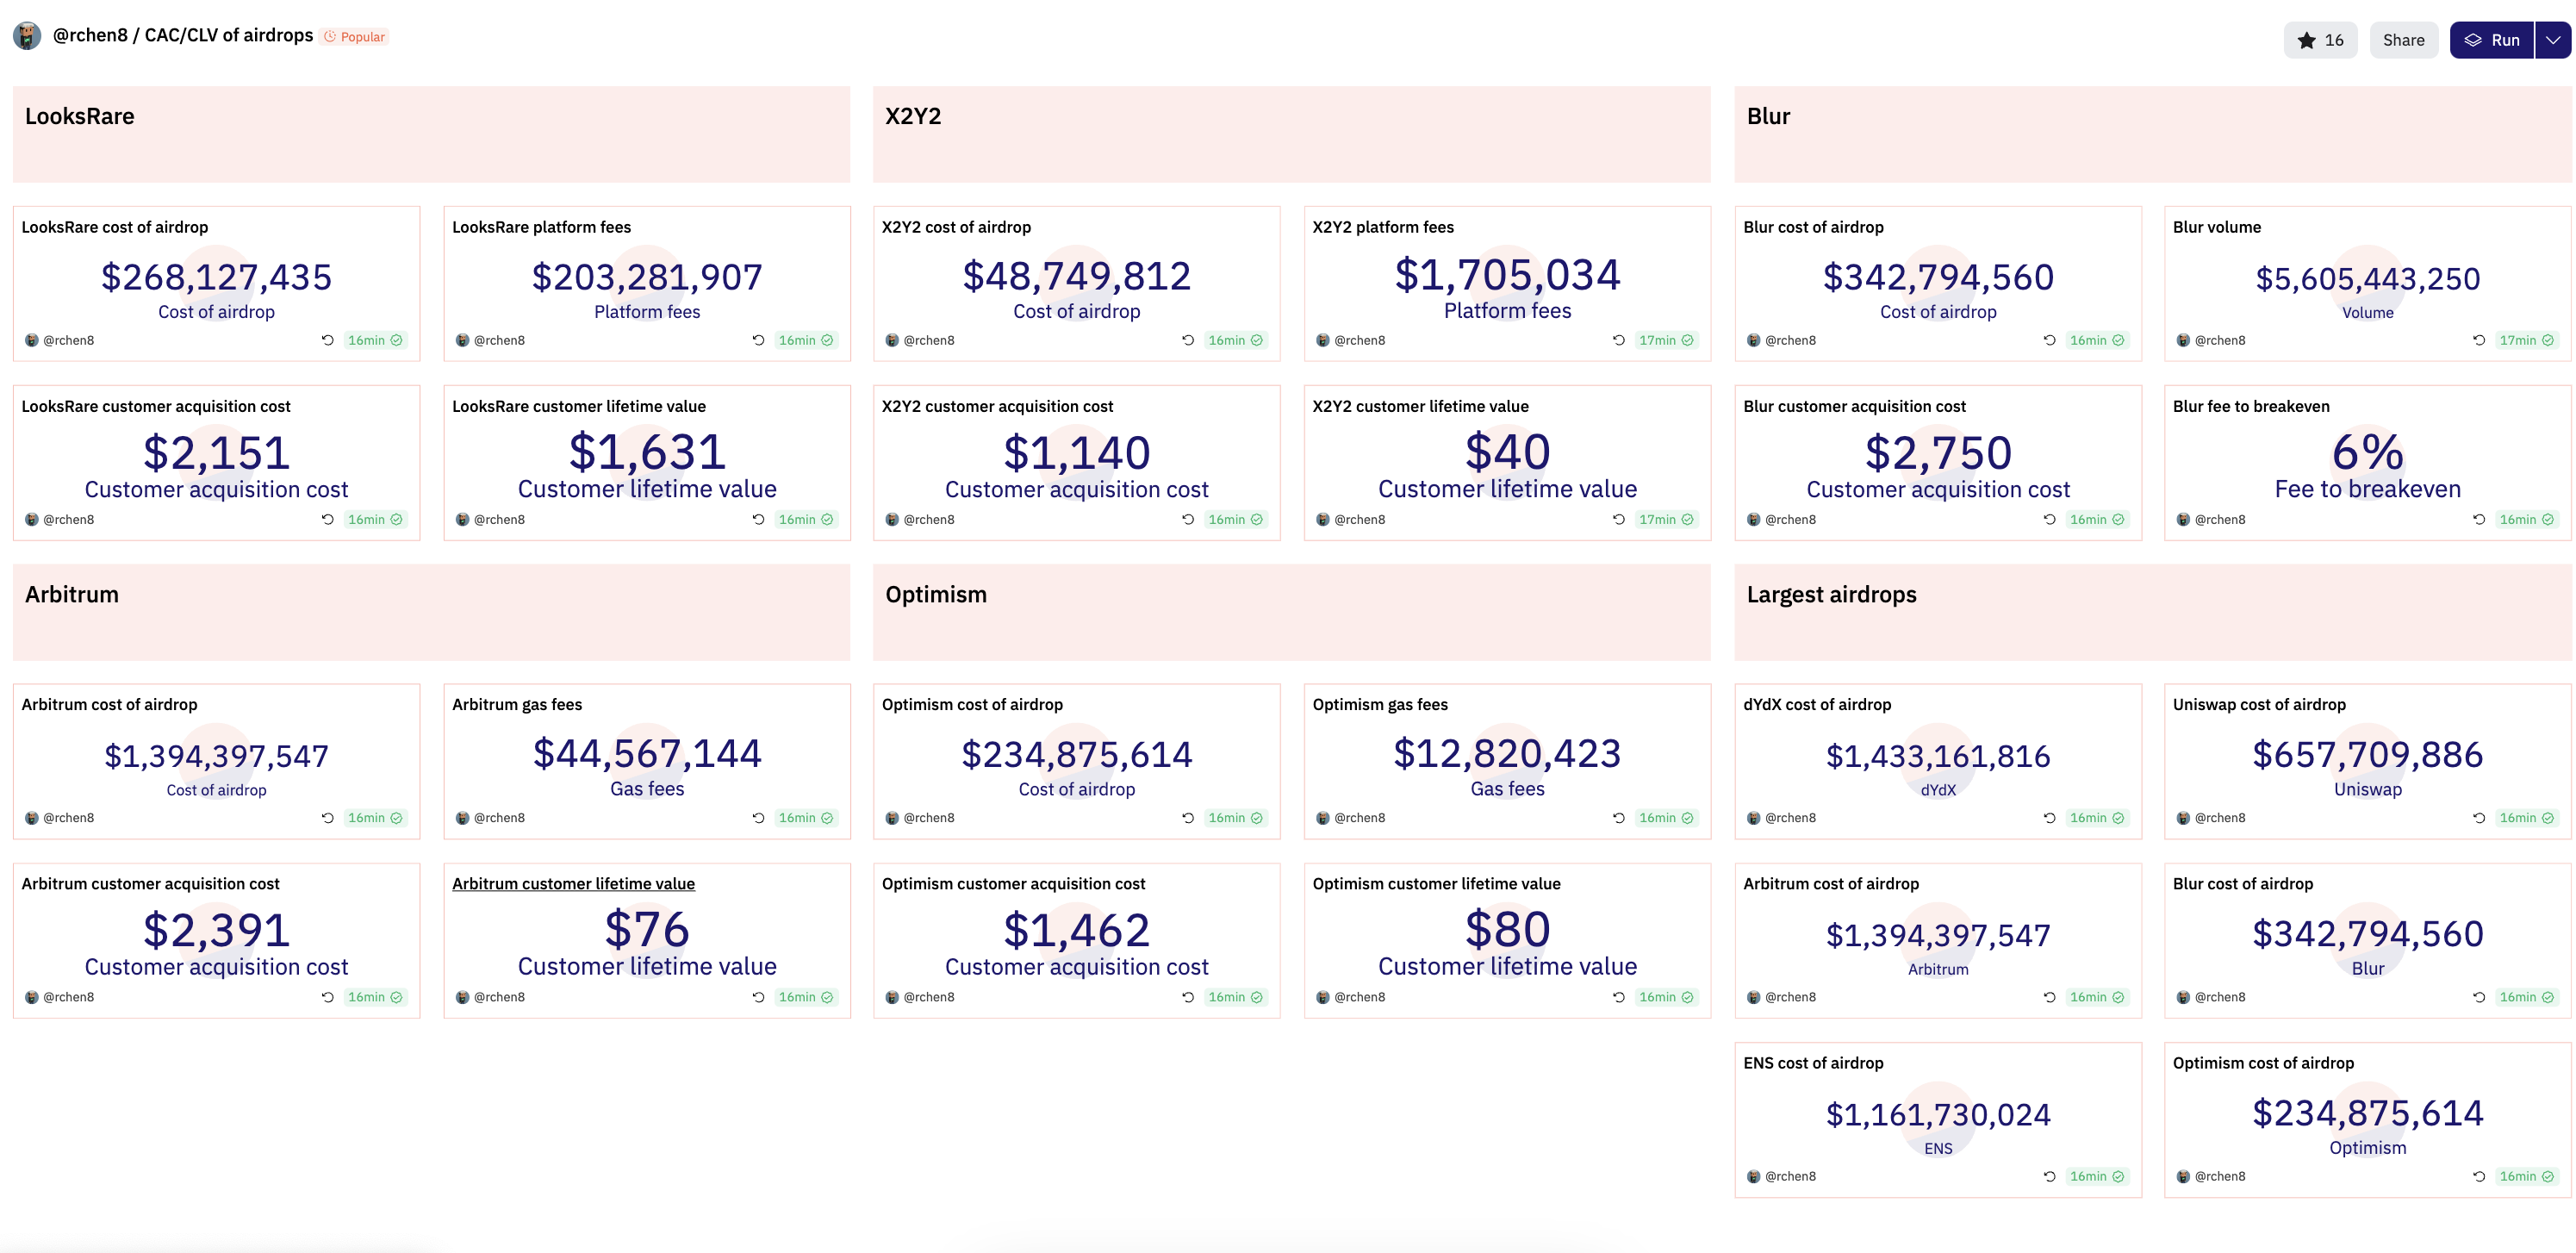Open the Run dropdown arrow
The width and height of the screenshot is (2576, 1253).
2553,40
